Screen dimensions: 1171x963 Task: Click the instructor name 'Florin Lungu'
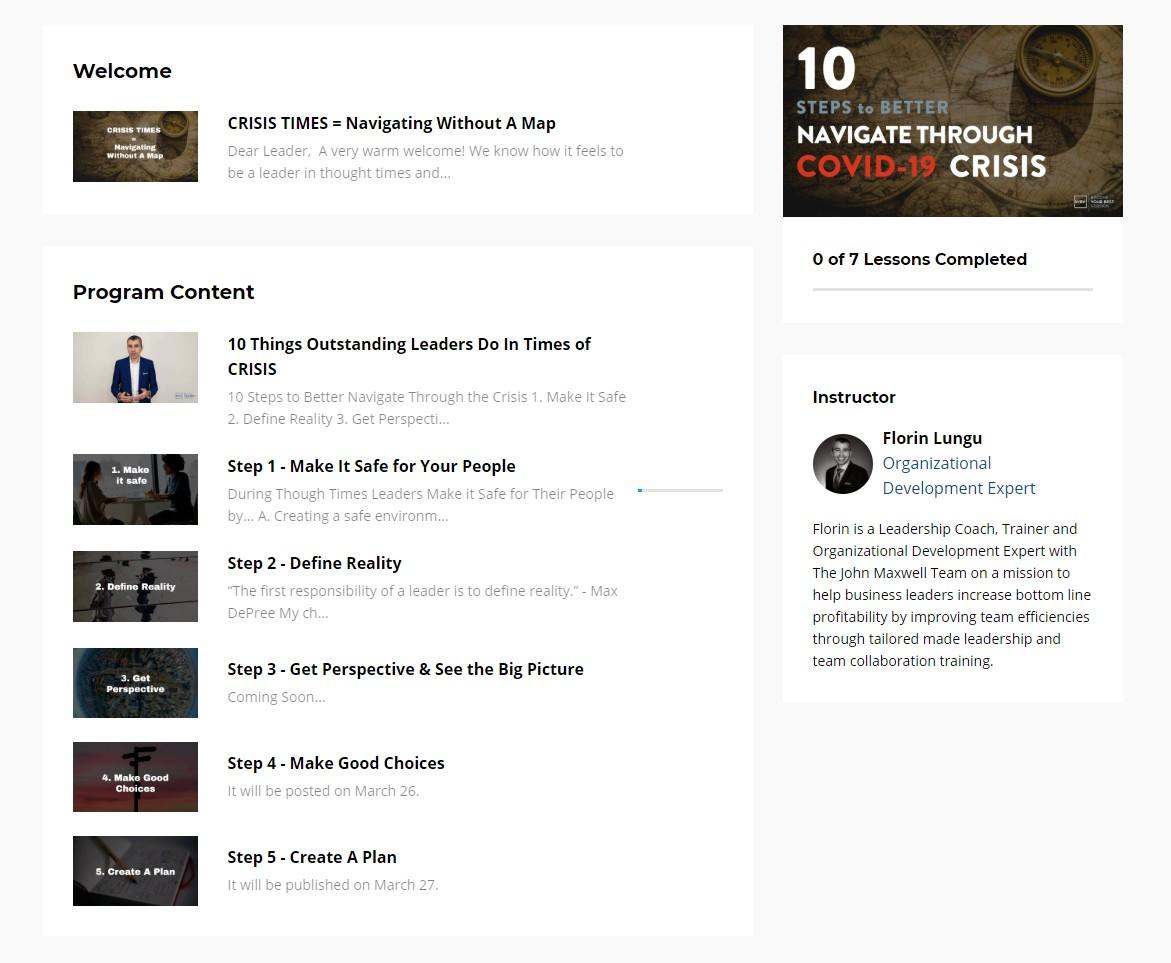[932, 439]
